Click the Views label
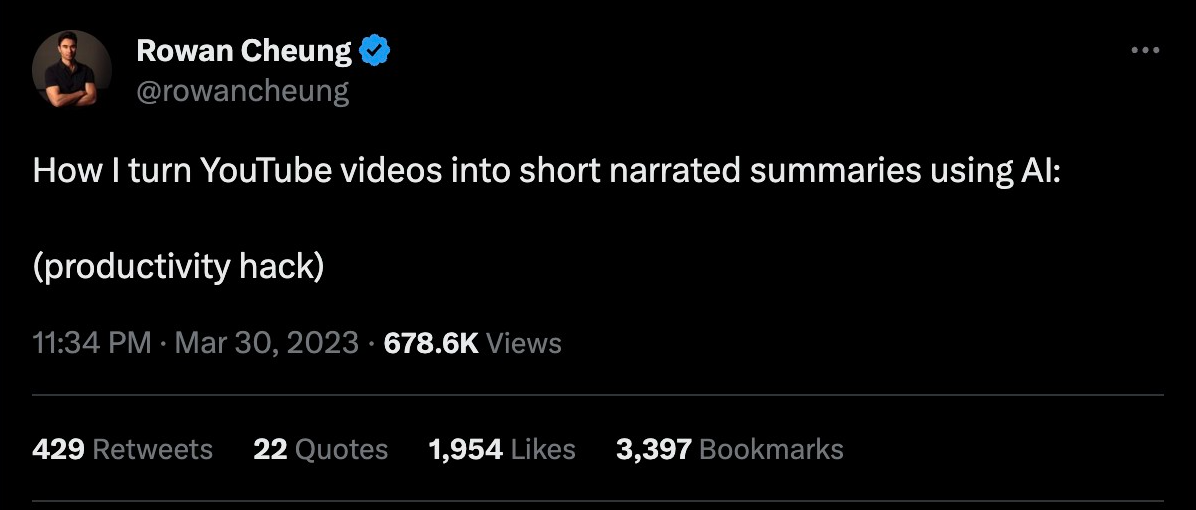This screenshot has width=1196, height=510. (x=525, y=343)
